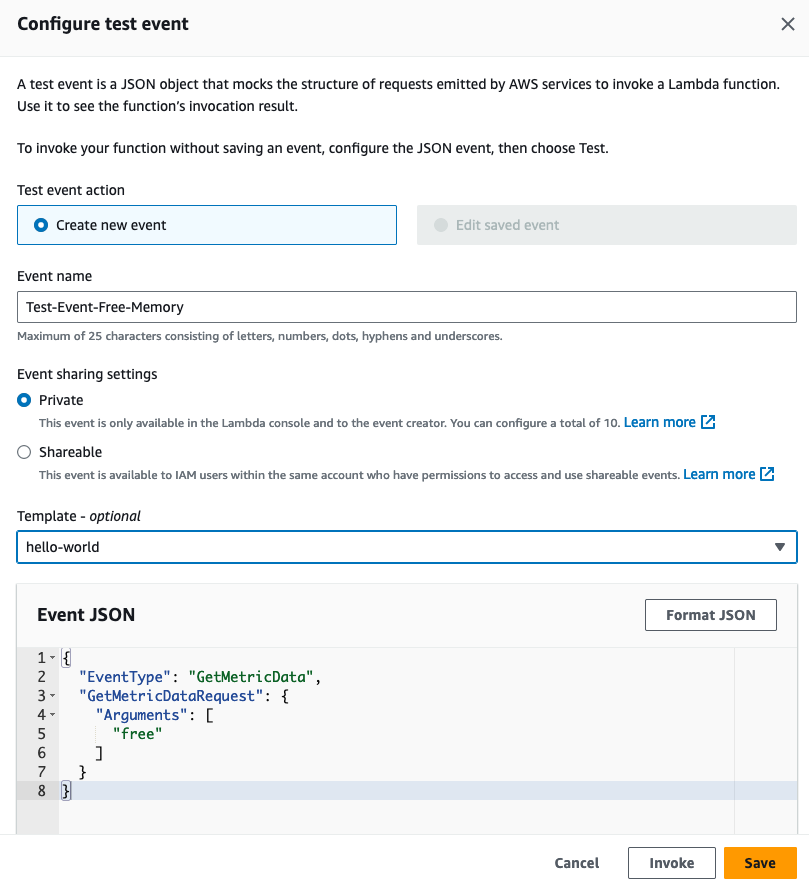Click the Invoke button
The image size is (809, 887).
point(672,863)
